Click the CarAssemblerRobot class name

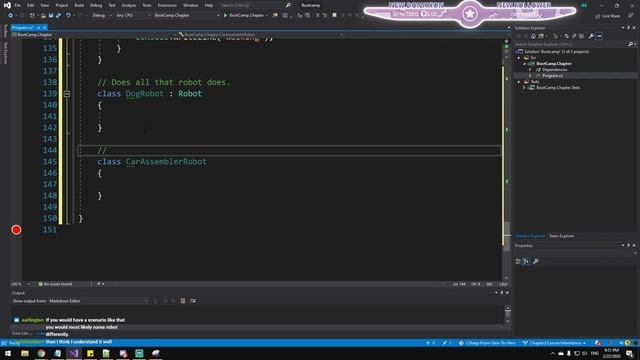pyautogui.click(x=166, y=162)
